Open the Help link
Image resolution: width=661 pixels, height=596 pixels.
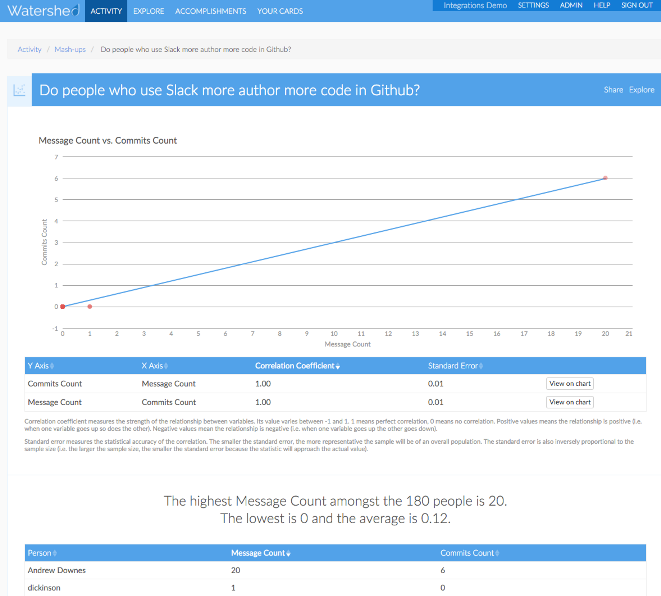point(602,5)
